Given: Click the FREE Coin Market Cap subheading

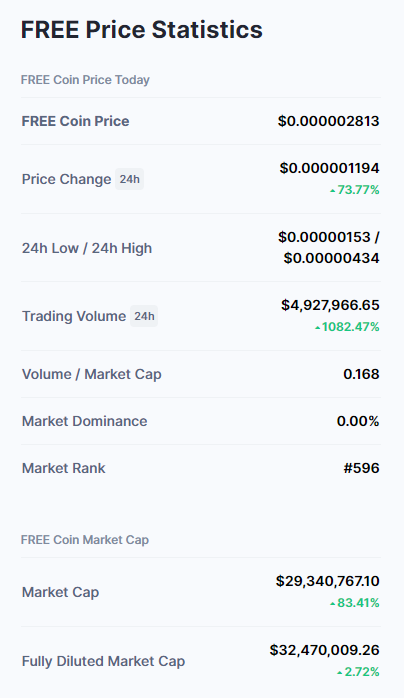Looking at the screenshot, I should pyautogui.click(x=85, y=540).
